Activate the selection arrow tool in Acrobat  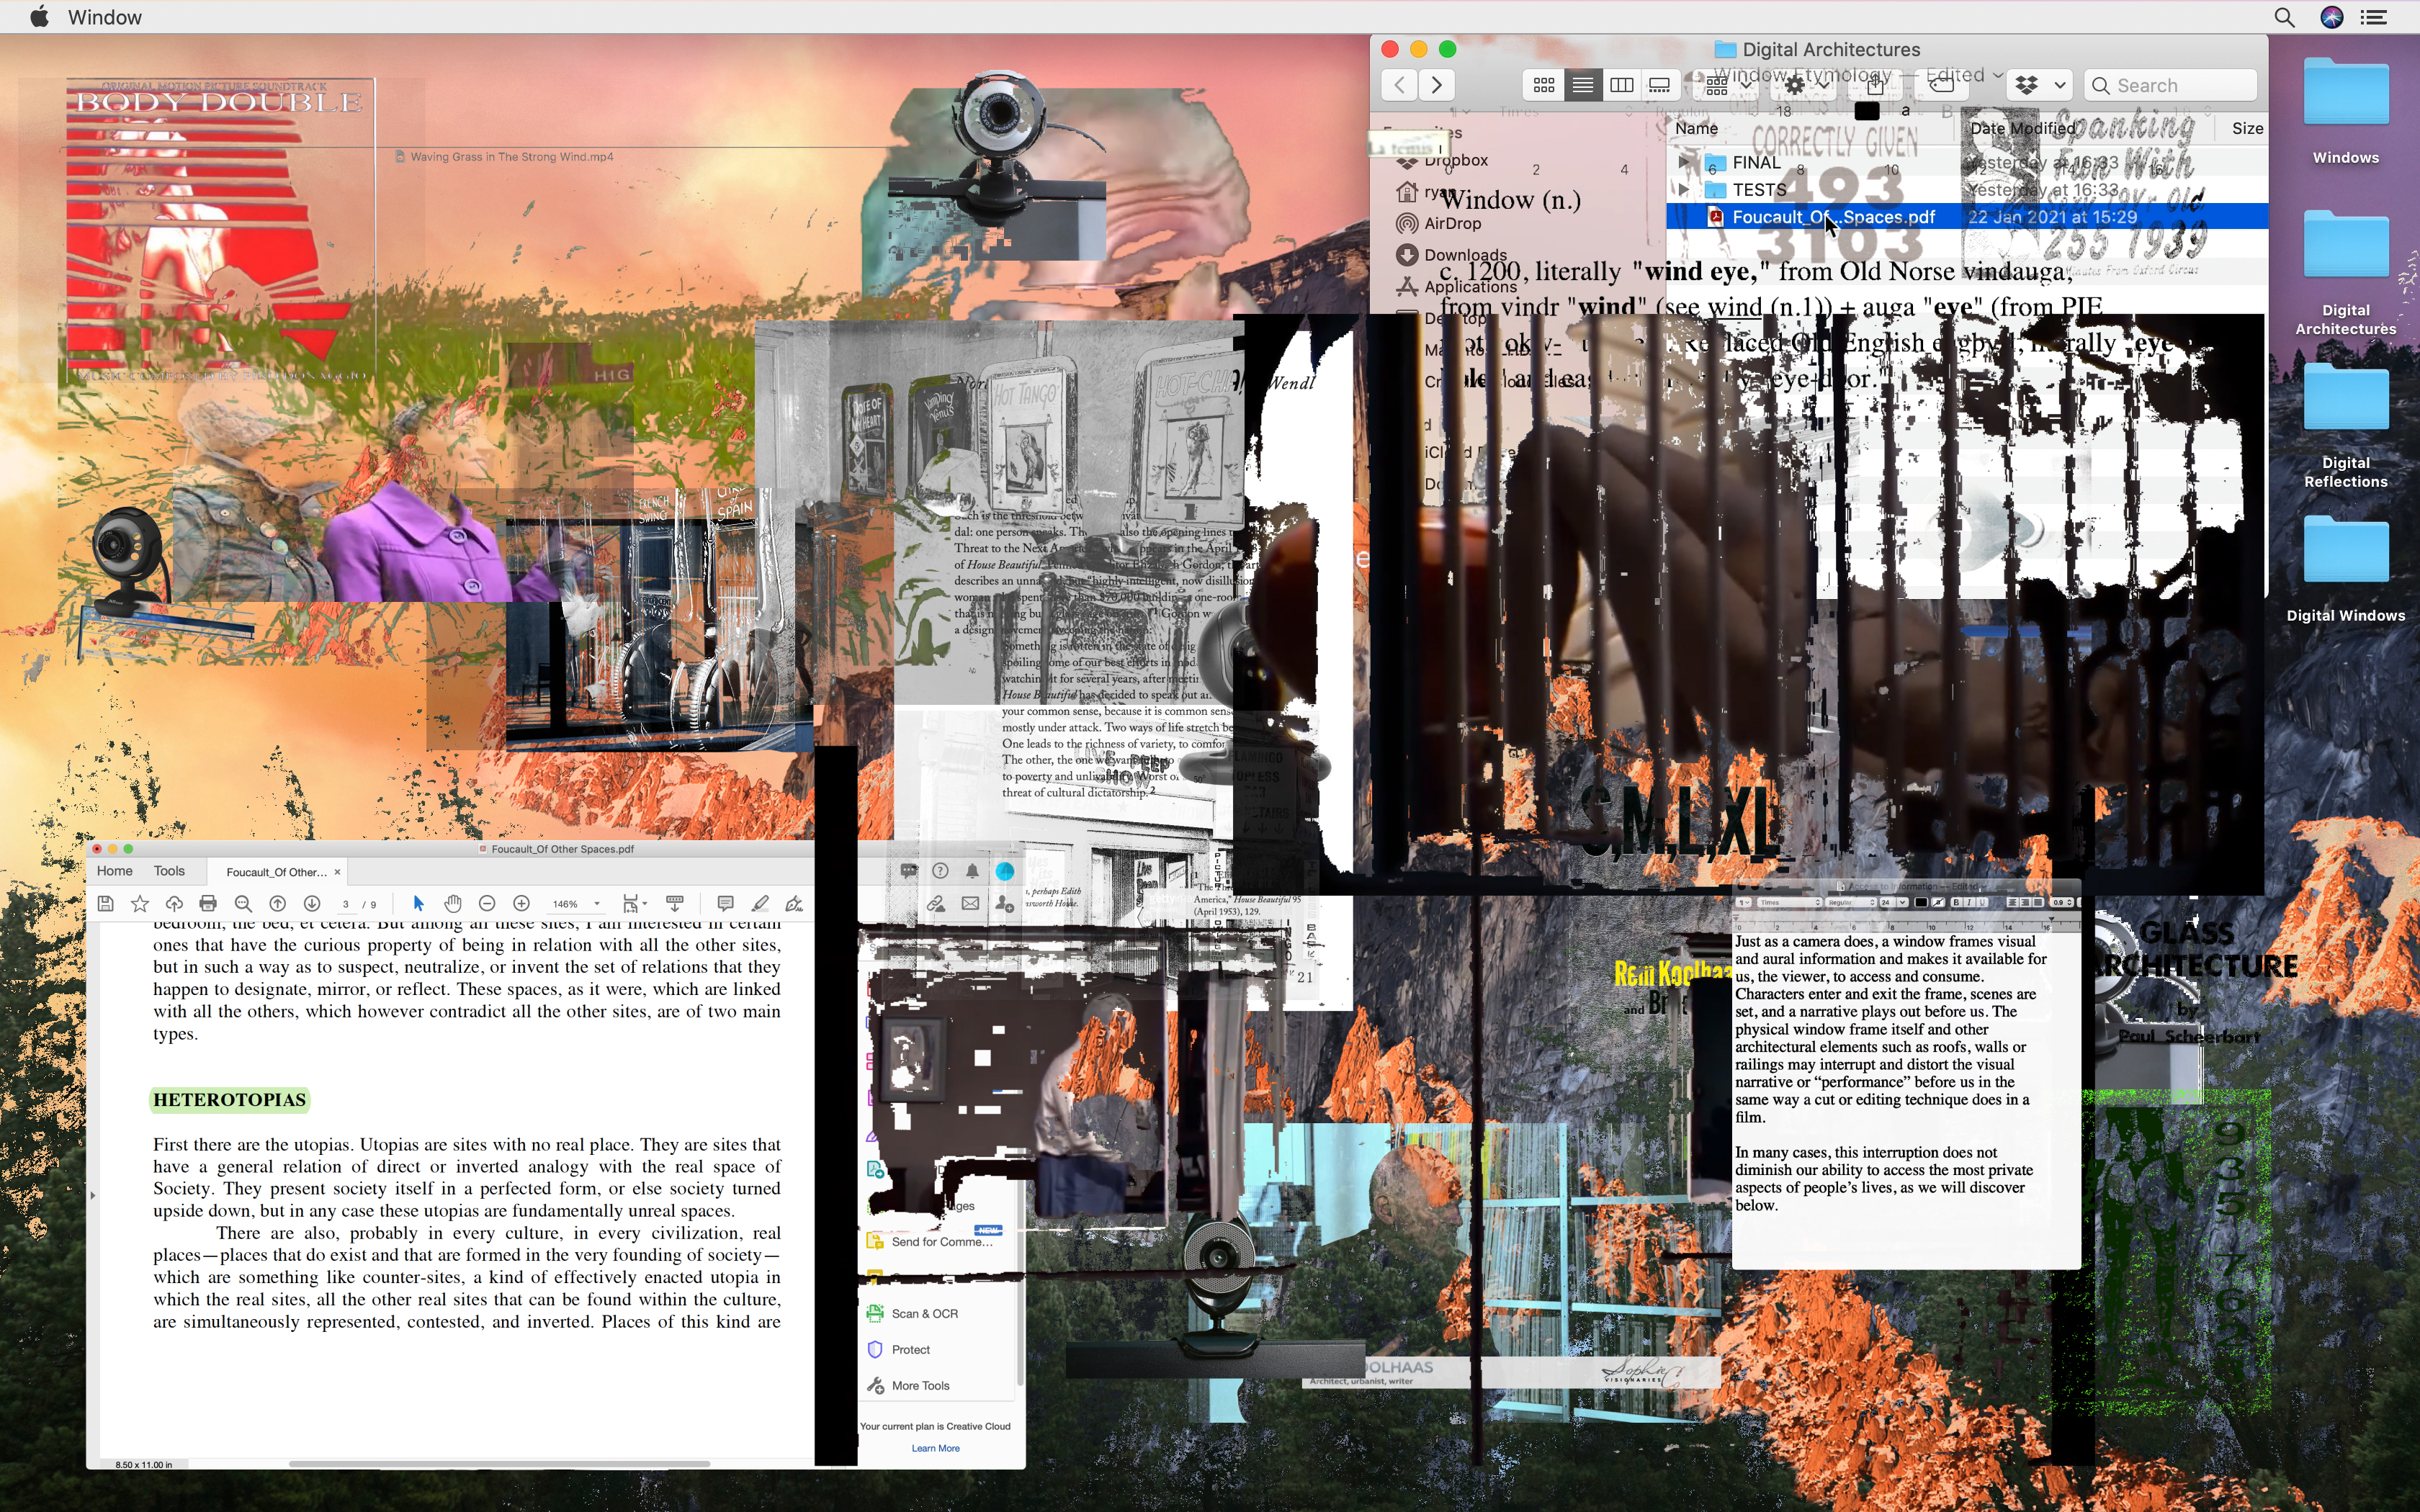tap(418, 904)
